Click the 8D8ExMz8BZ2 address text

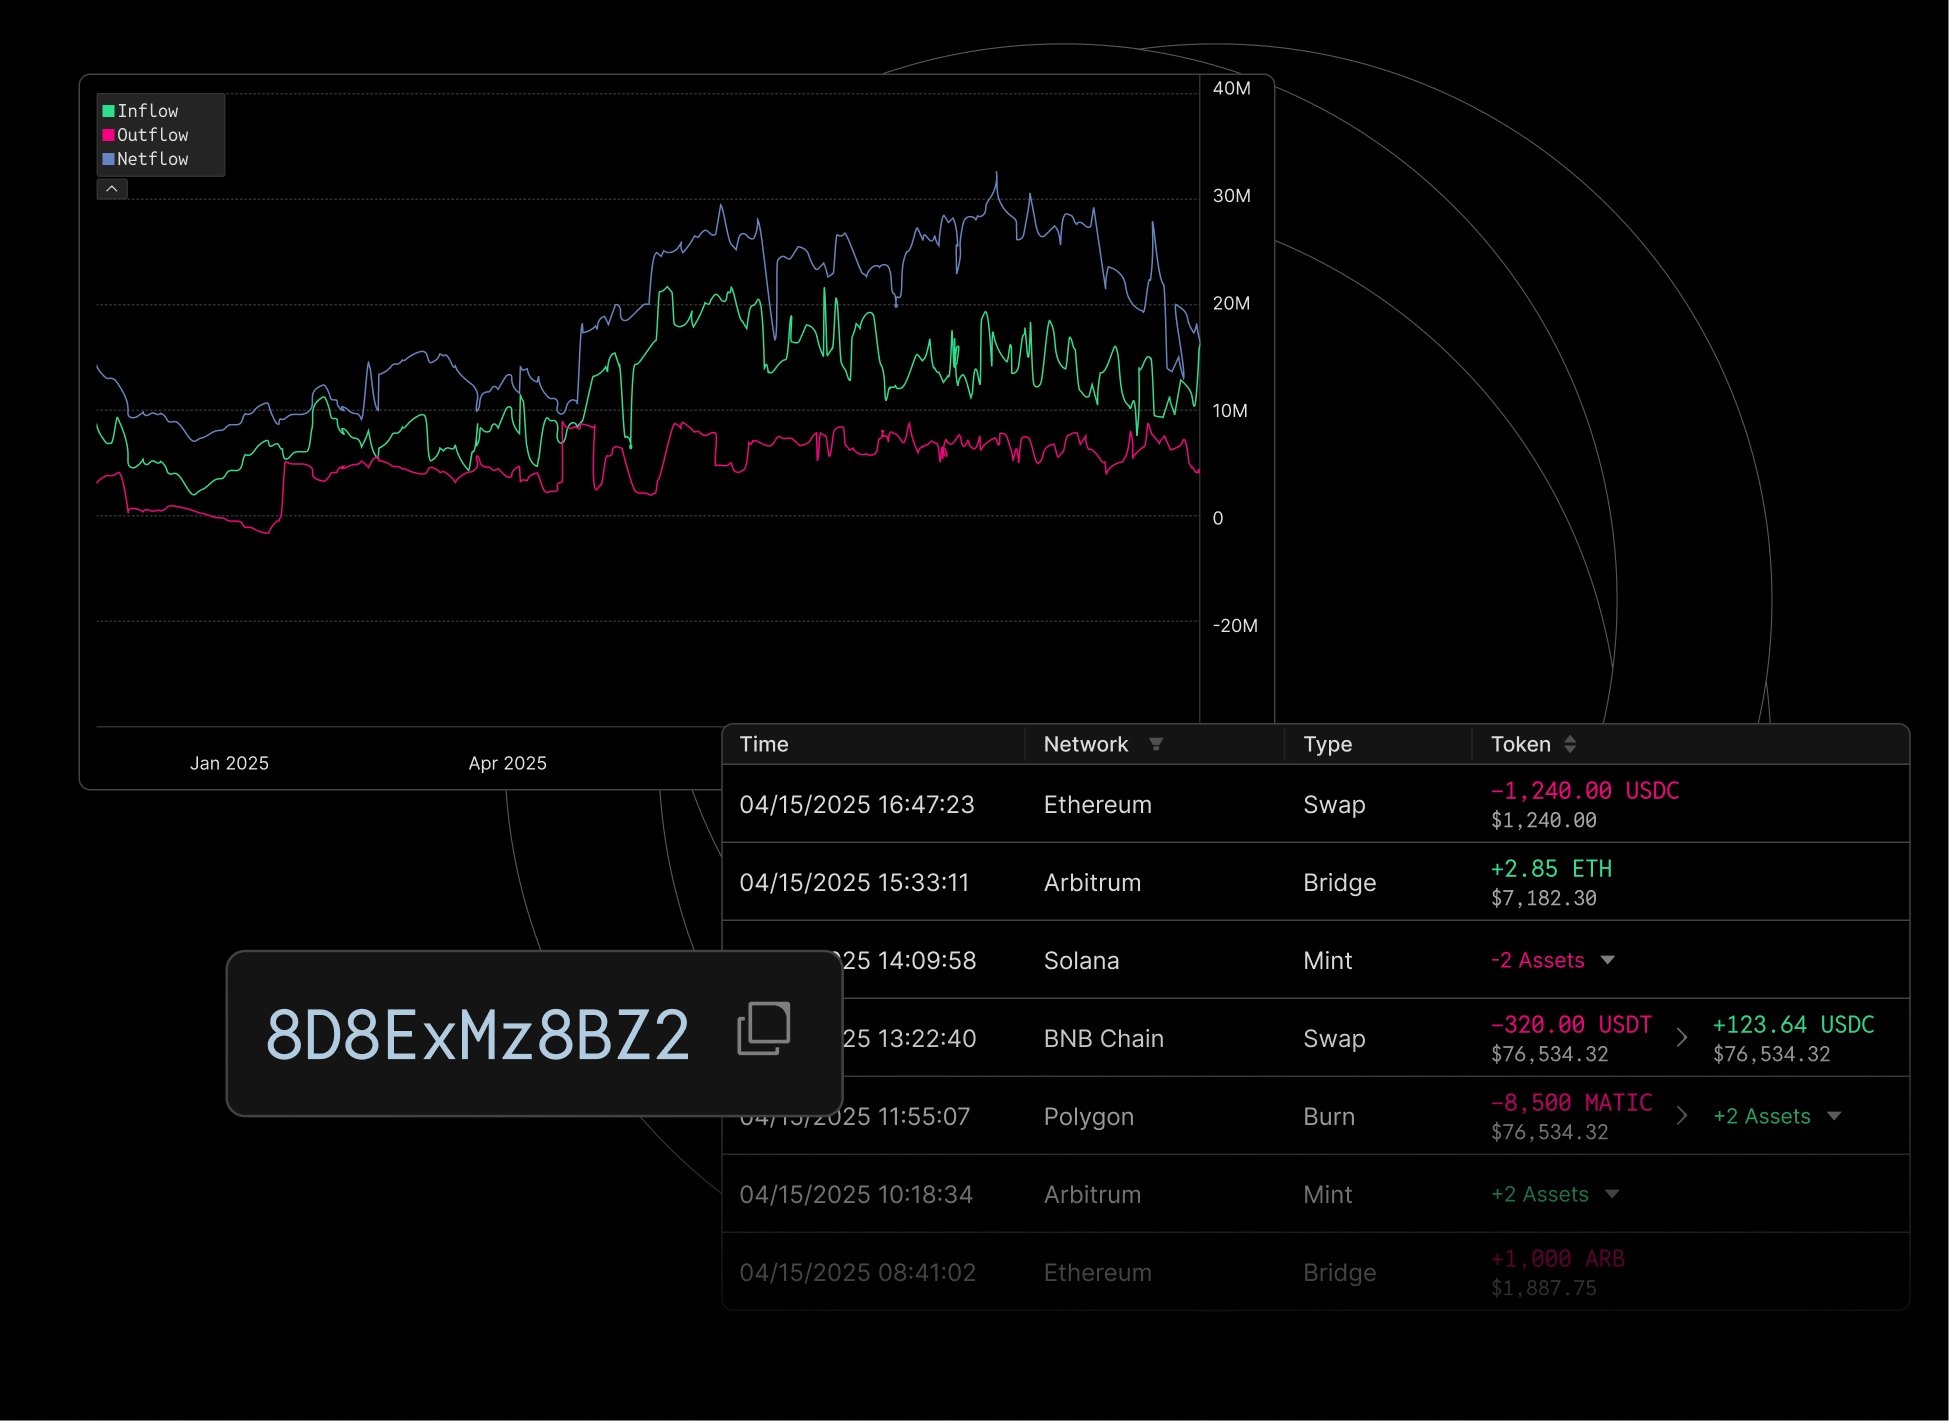(478, 1035)
